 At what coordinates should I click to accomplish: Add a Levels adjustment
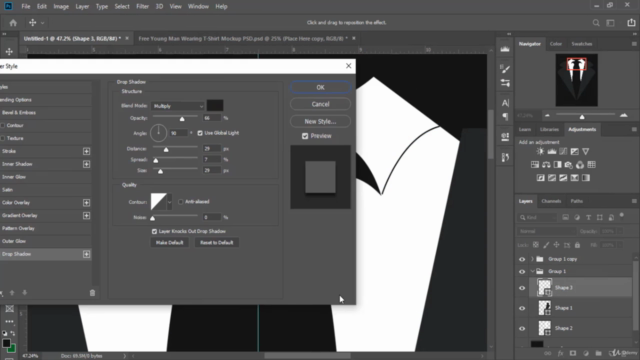tap(552, 151)
